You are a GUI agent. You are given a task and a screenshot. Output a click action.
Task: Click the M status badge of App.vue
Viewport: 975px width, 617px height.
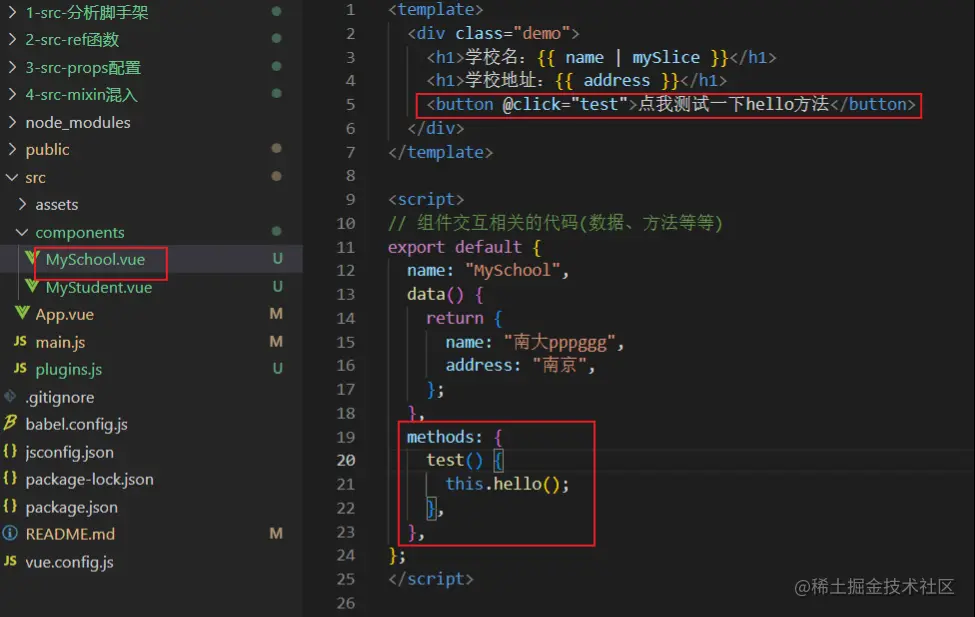277,314
